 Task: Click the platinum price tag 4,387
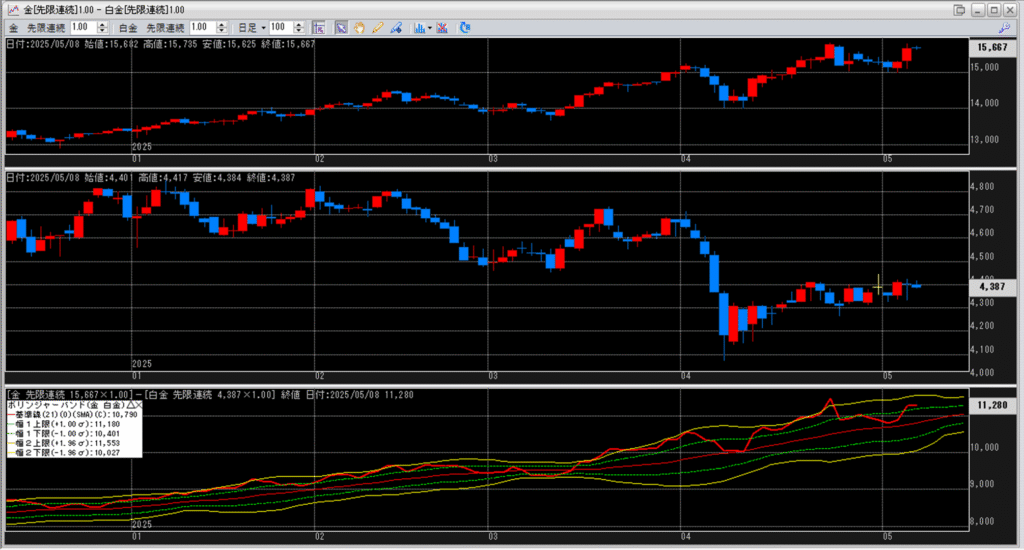coord(992,287)
